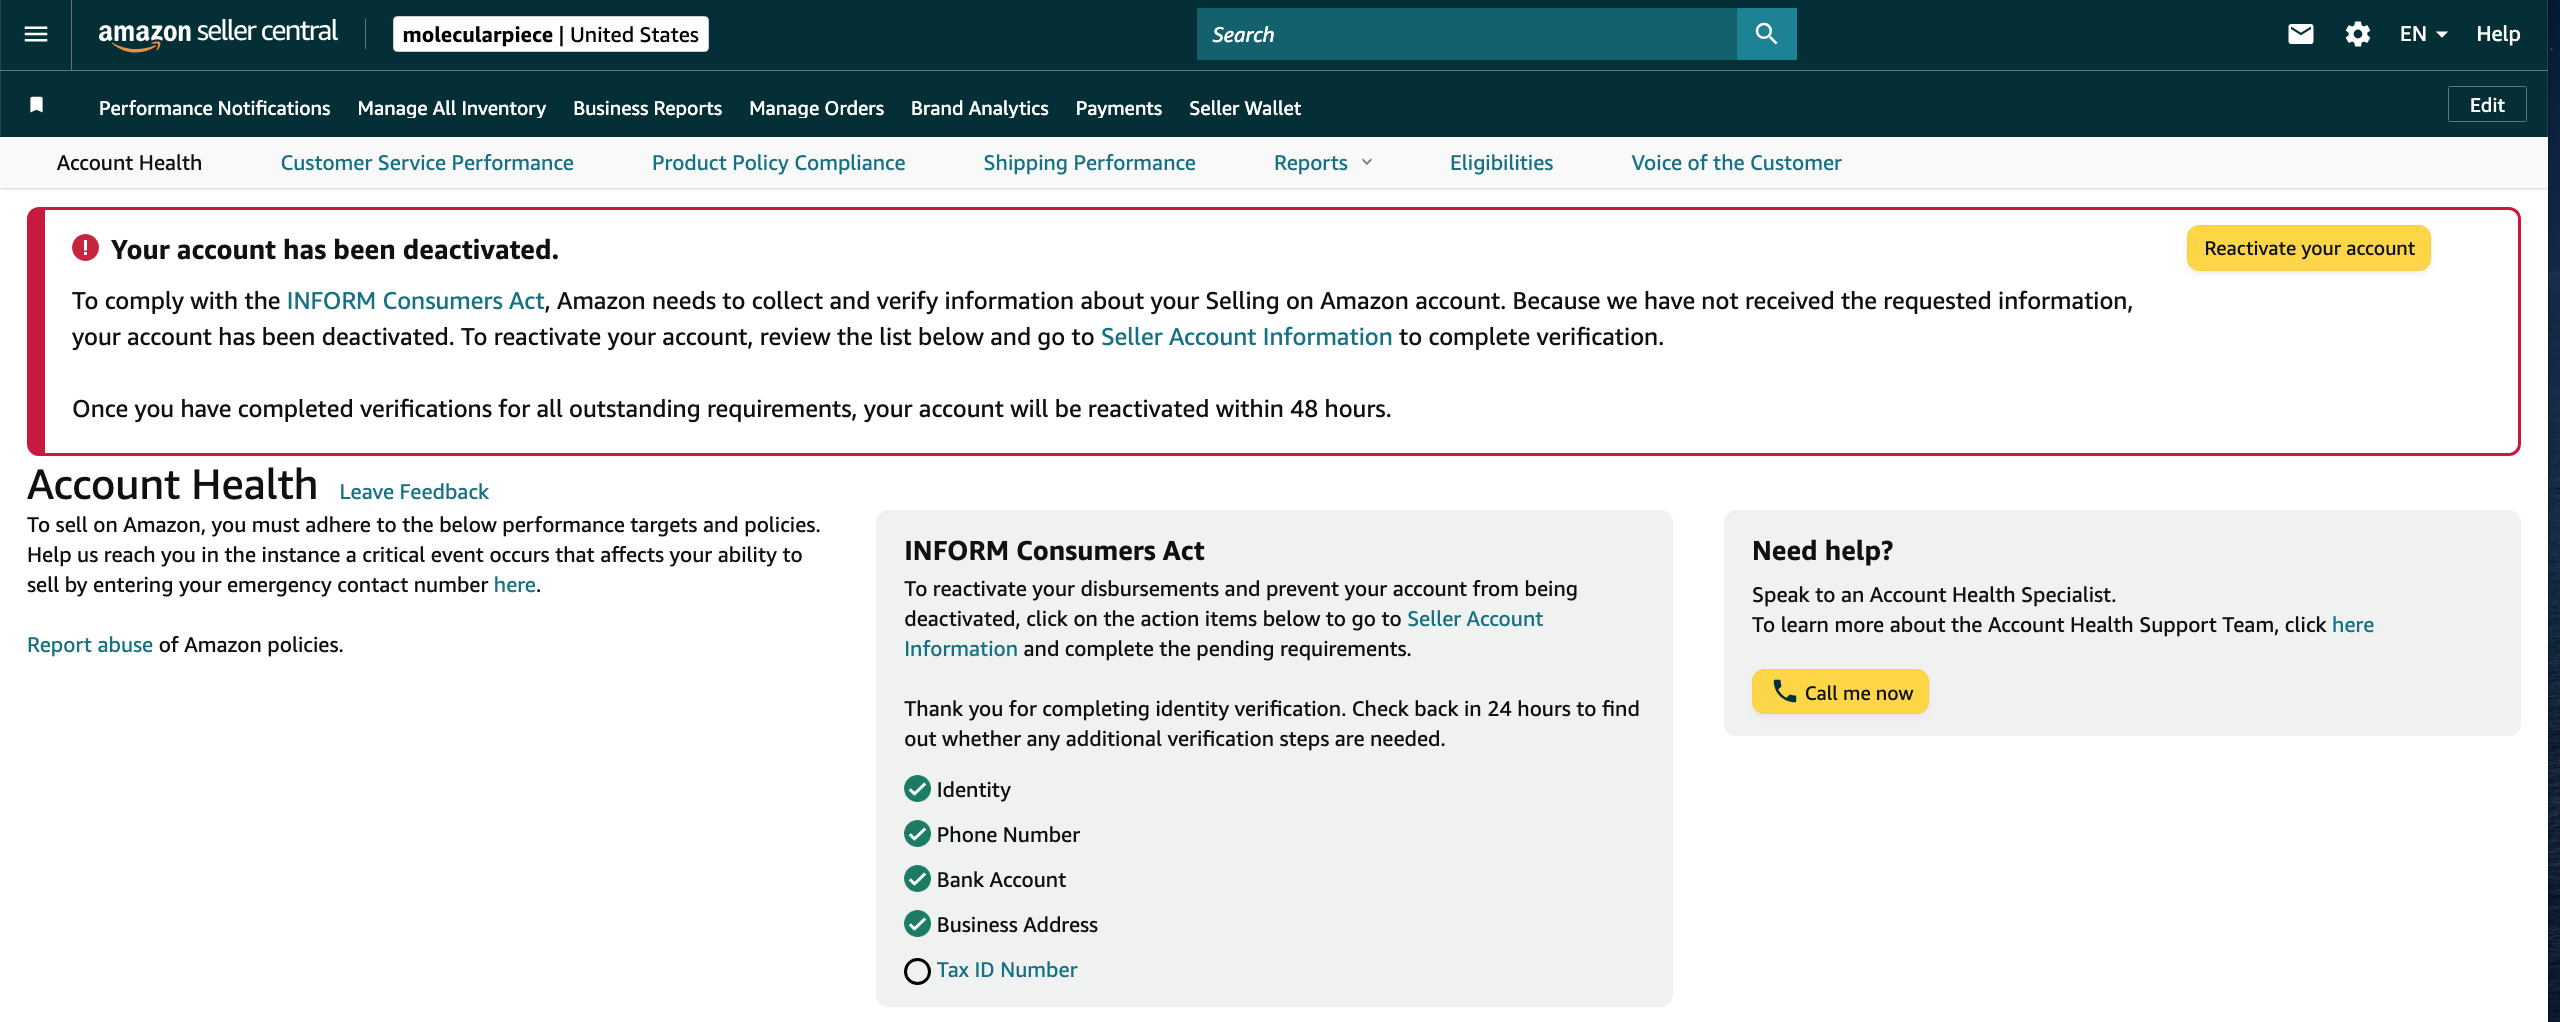Go to Business Reports
This screenshot has height=1022, width=2560.
pos(647,108)
